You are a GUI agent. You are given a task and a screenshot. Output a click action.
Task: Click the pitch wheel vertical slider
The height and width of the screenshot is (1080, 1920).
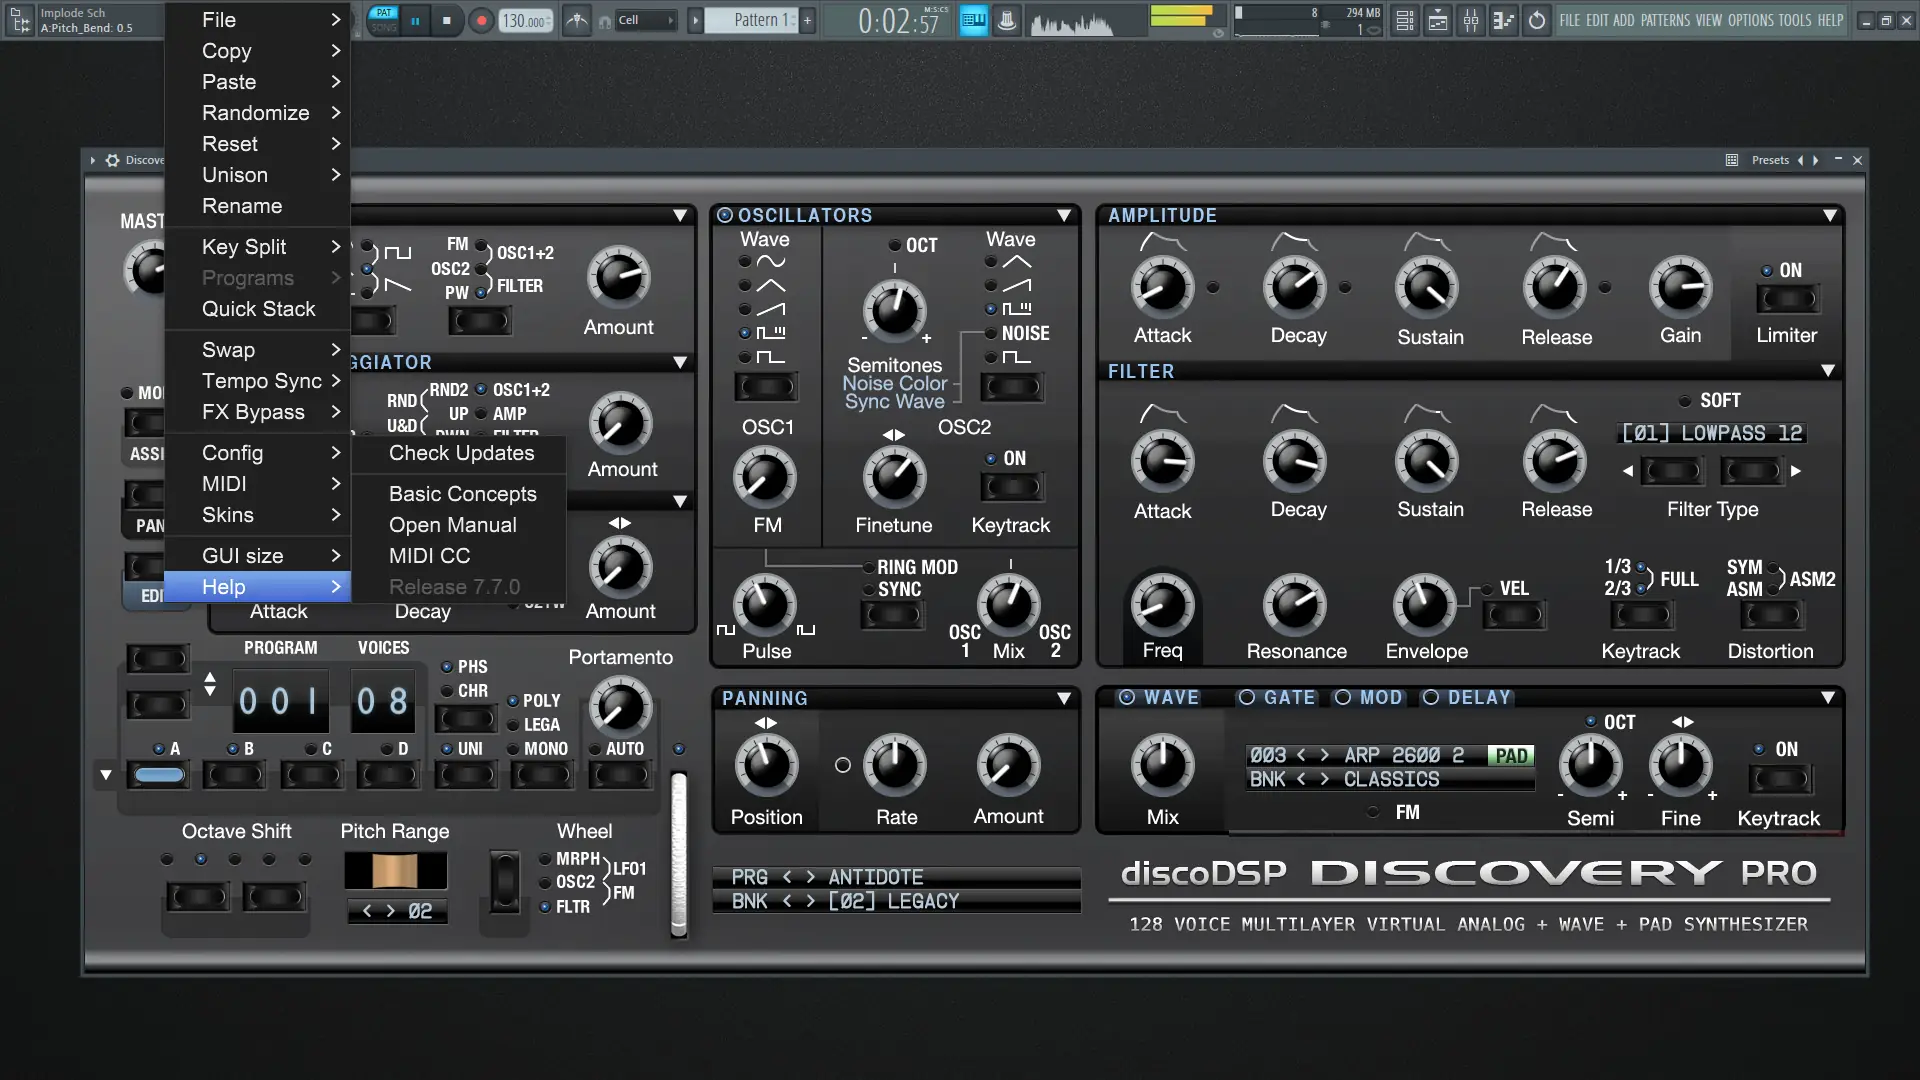(x=679, y=853)
